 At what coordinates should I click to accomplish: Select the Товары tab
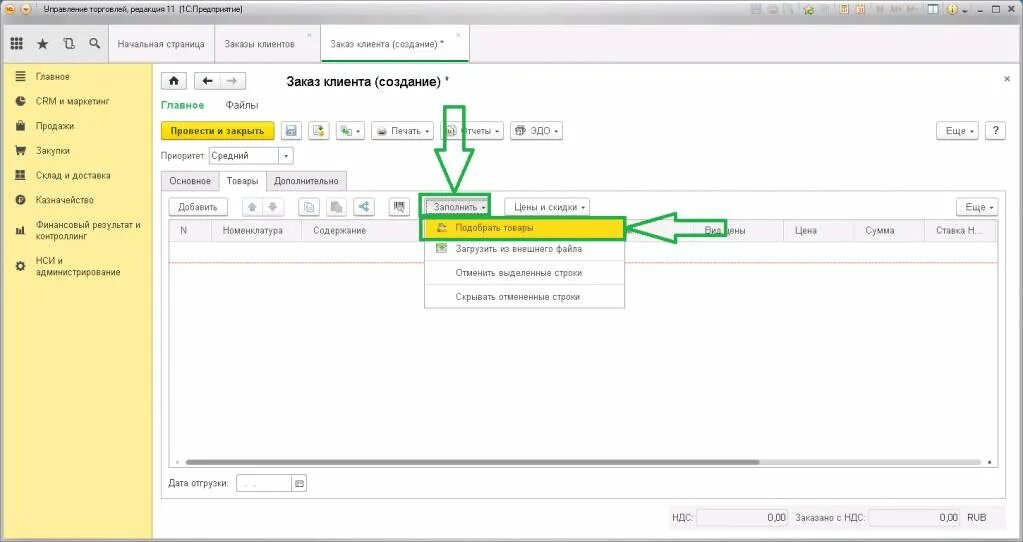242,181
